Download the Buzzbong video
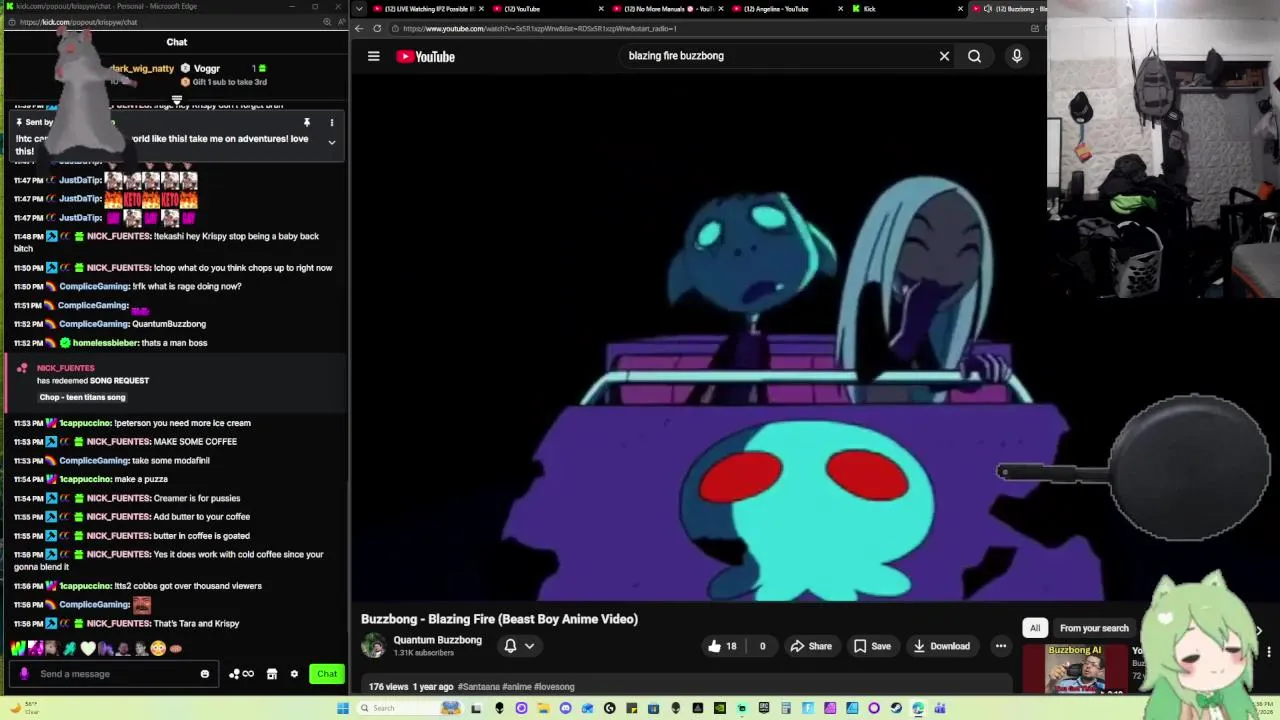The width and height of the screenshot is (1280, 720). (x=941, y=646)
